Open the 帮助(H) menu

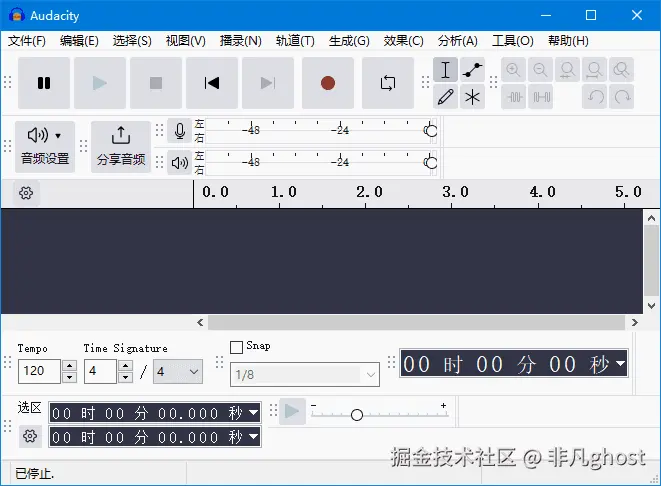pyautogui.click(x=568, y=41)
